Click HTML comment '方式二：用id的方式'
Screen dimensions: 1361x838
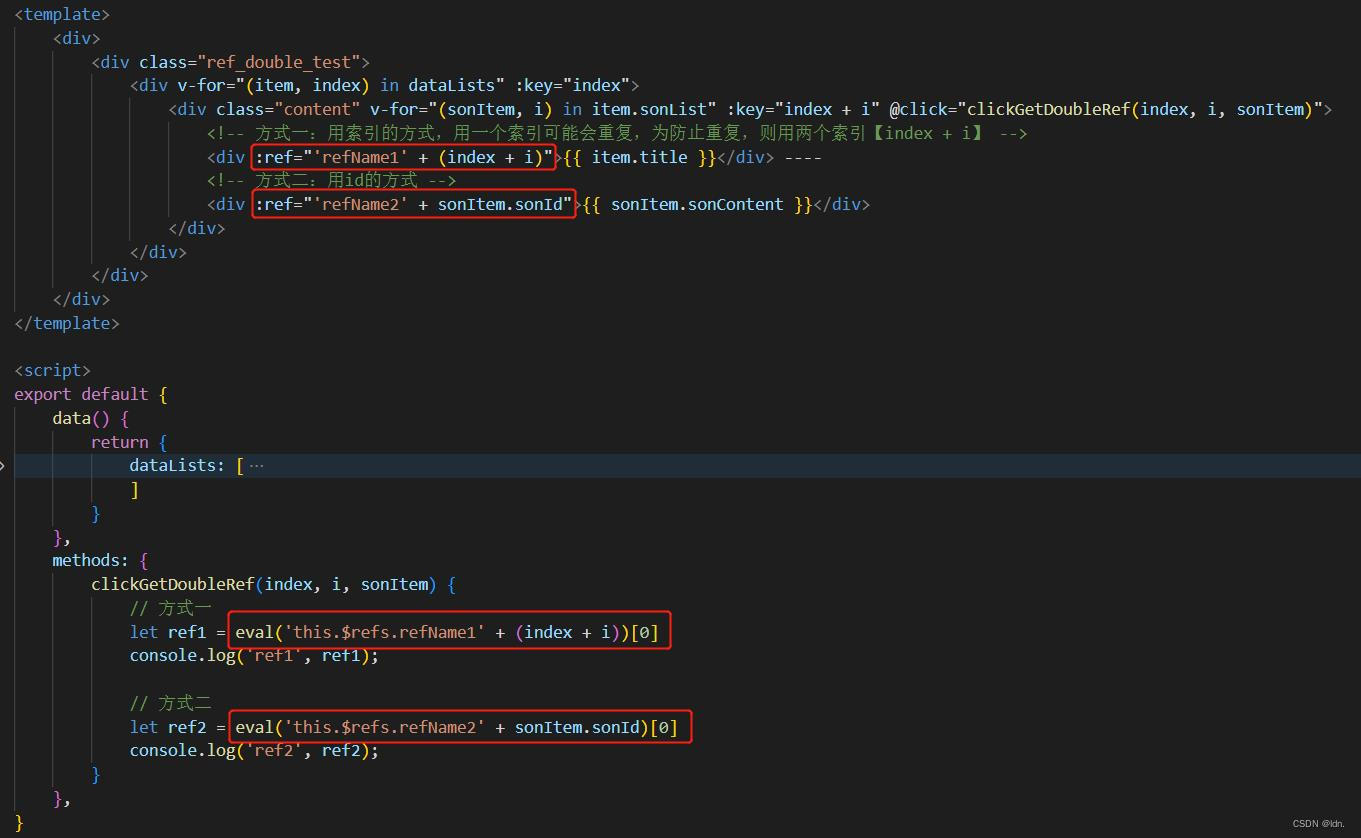331,180
